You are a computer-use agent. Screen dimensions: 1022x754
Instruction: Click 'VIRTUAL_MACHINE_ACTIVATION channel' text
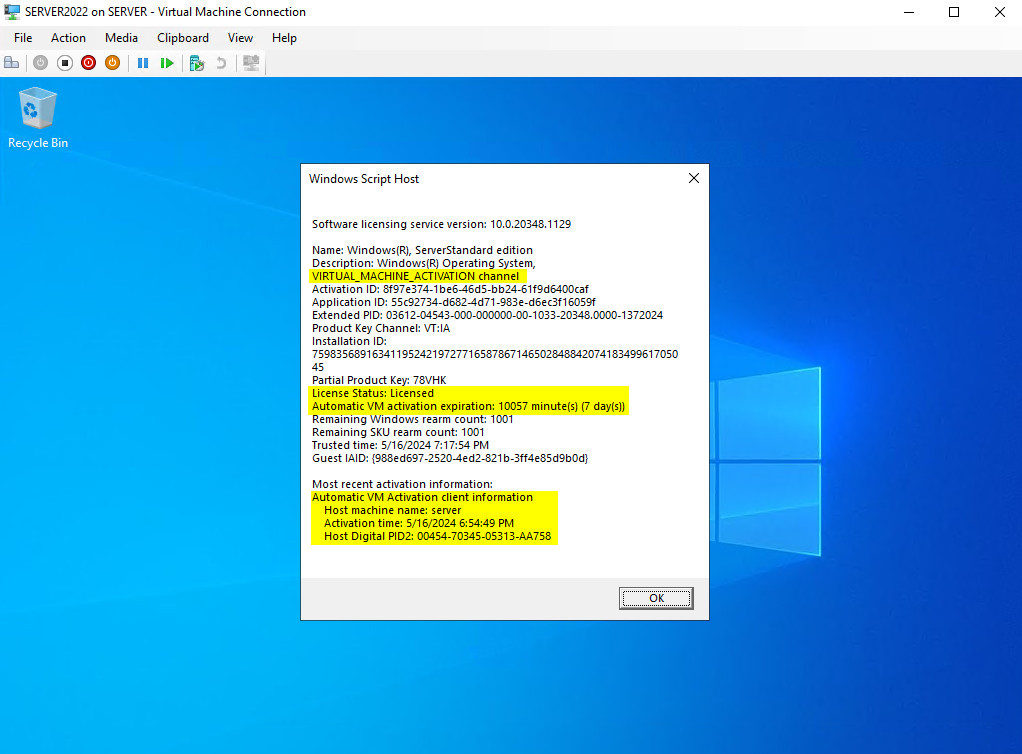415,276
